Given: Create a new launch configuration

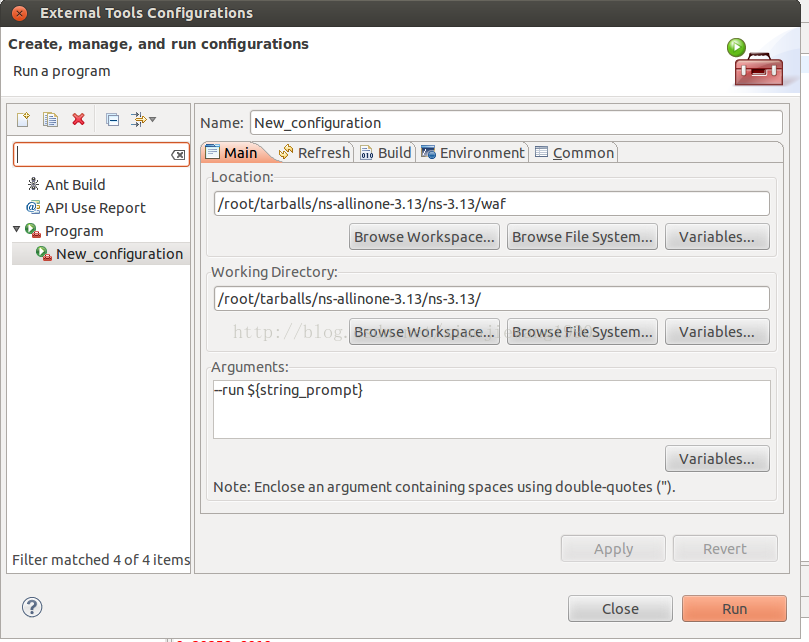Looking at the screenshot, I should [23, 119].
